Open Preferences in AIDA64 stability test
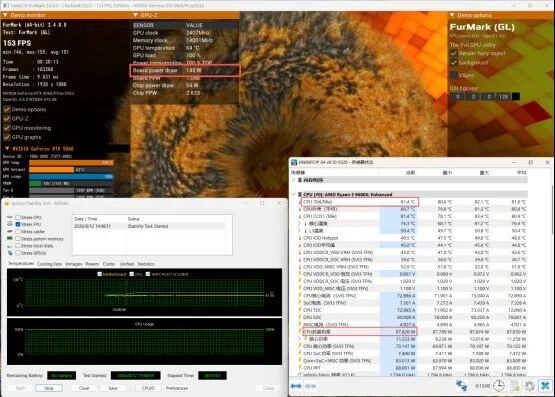Screen dimensions: 555x397 click(177, 388)
